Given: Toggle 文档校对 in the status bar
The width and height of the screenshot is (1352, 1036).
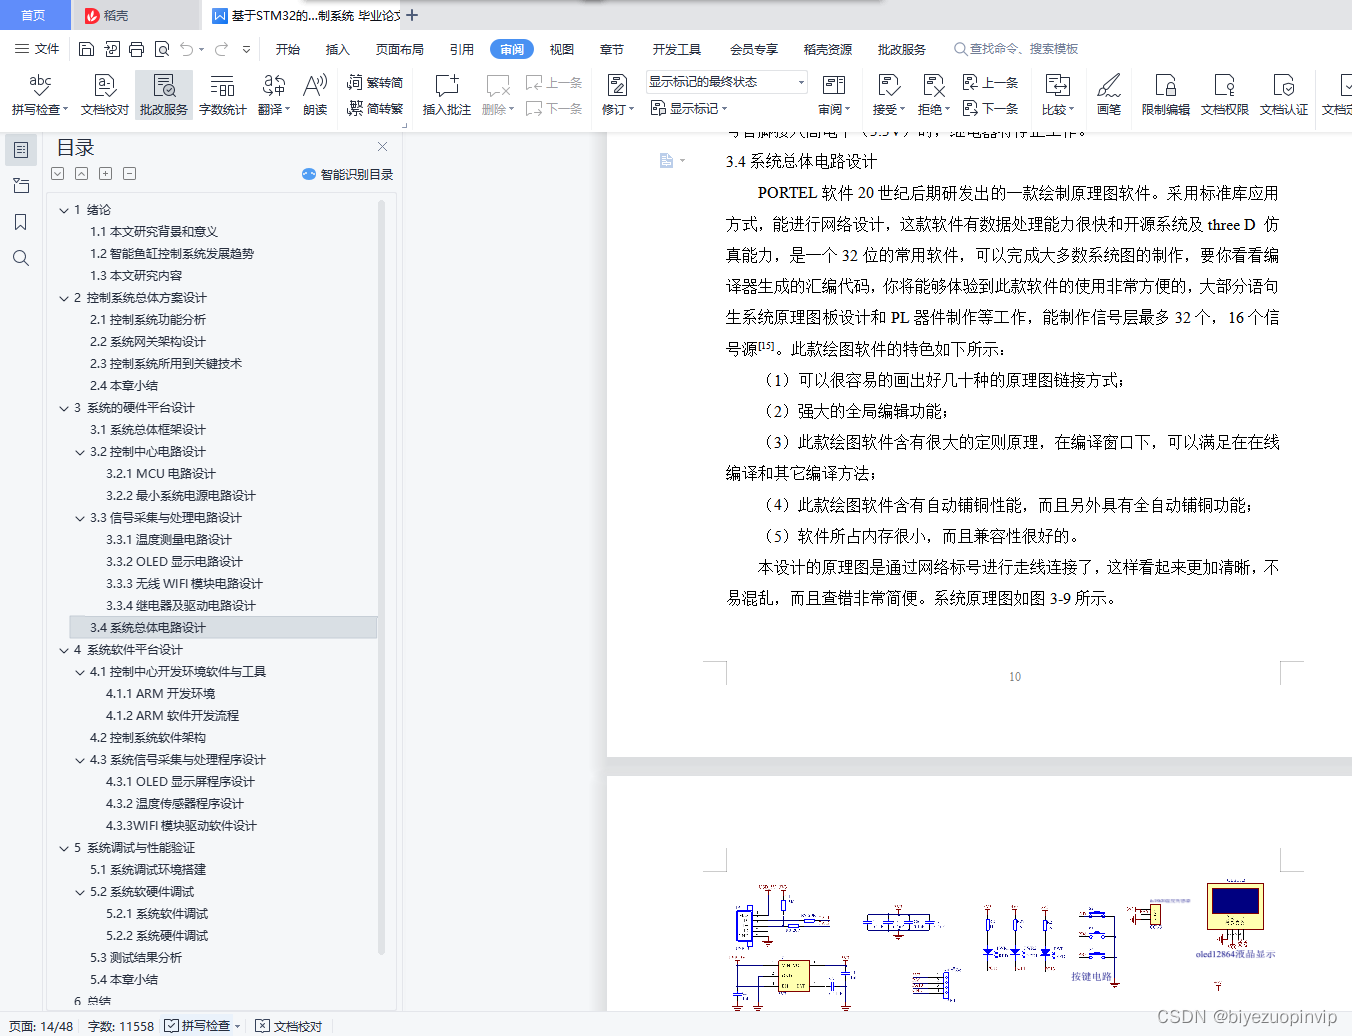Looking at the screenshot, I should [289, 1026].
